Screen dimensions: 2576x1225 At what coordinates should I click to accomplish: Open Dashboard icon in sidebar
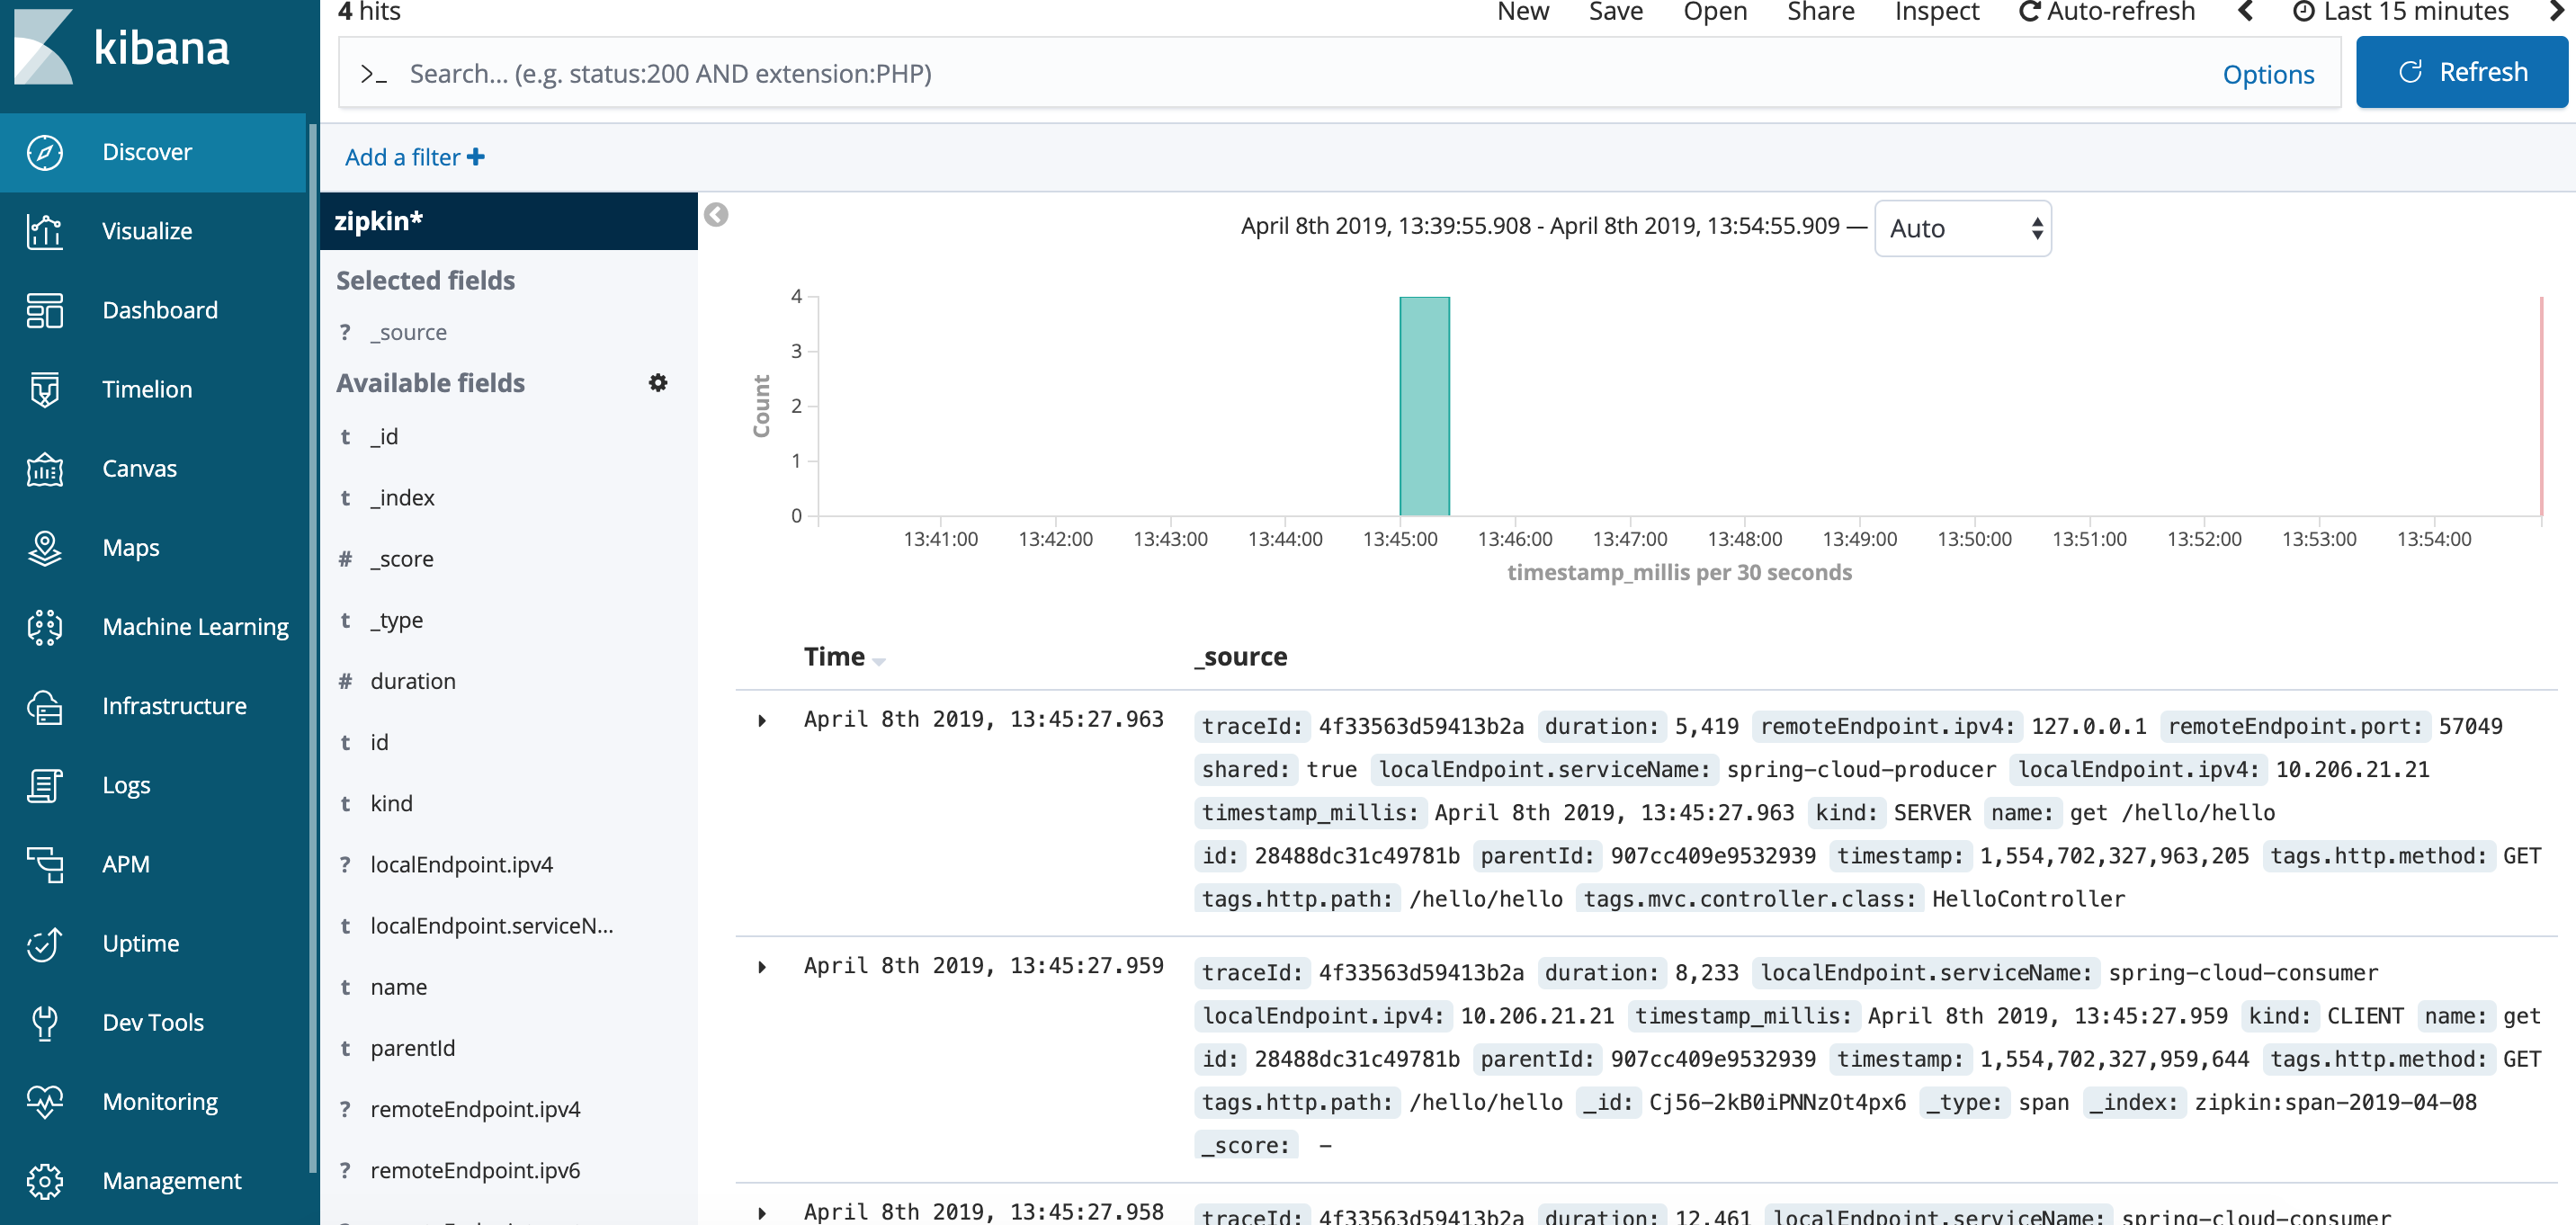coord(45,310)
